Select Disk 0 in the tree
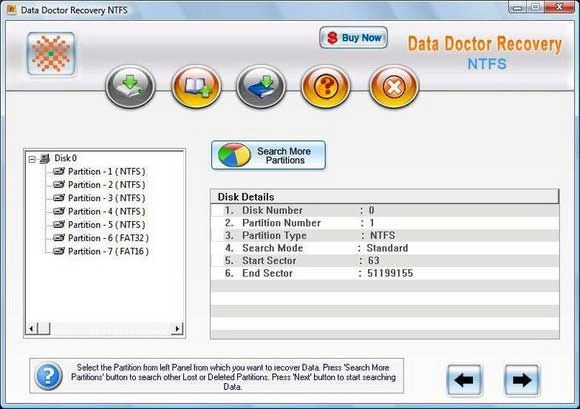This screenshot has width=580, height=409. (65, 158)
